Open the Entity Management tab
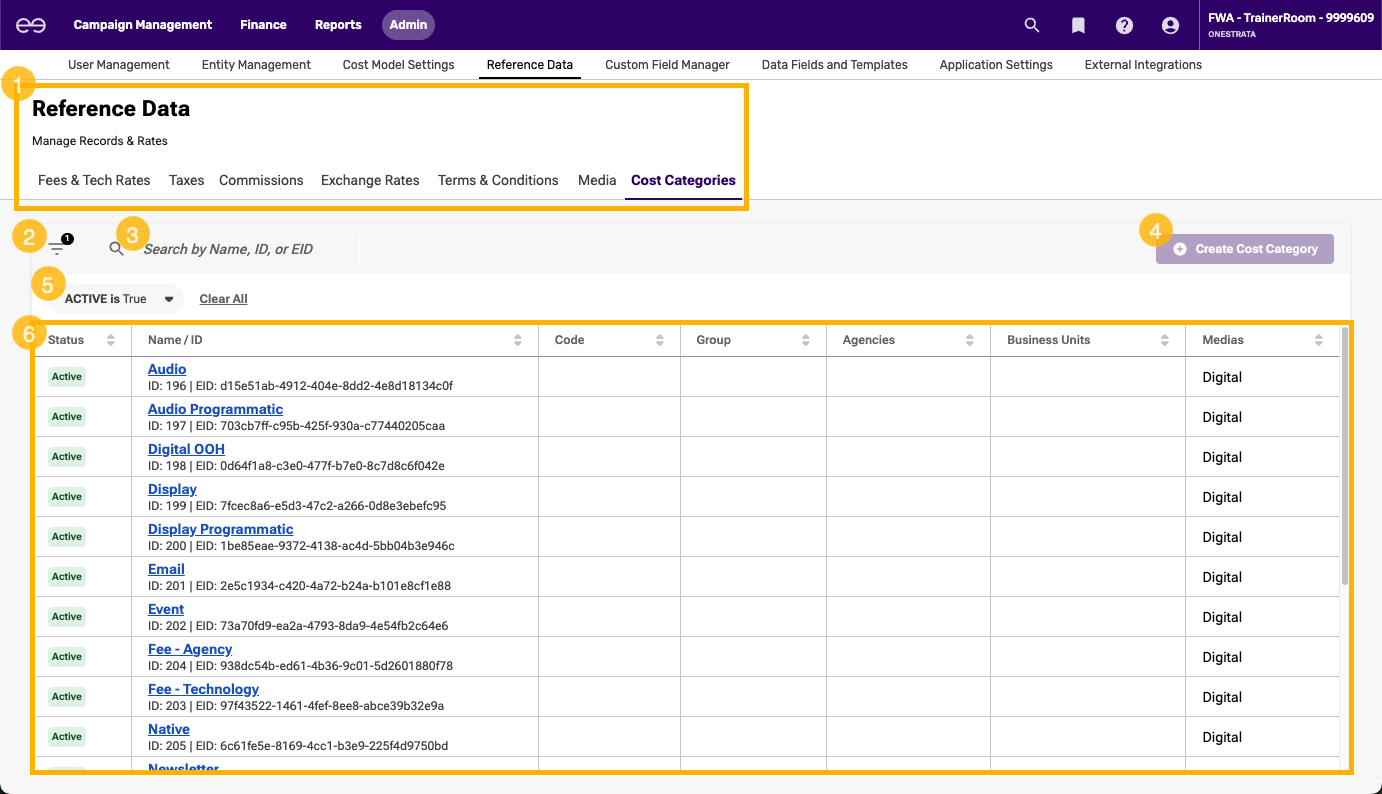This screenshot has width=1382, height=794. (256, 65)
